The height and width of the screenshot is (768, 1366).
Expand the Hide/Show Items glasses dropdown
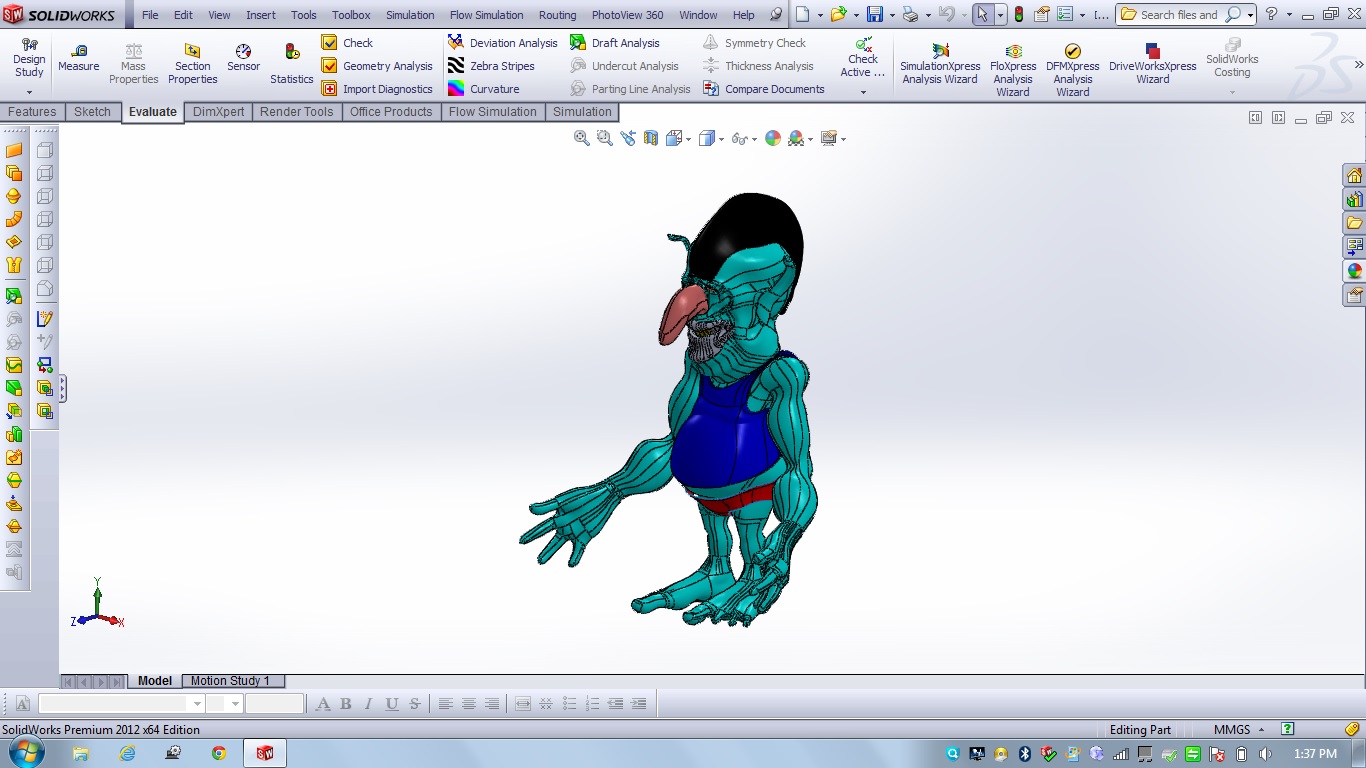coord(753,140)
